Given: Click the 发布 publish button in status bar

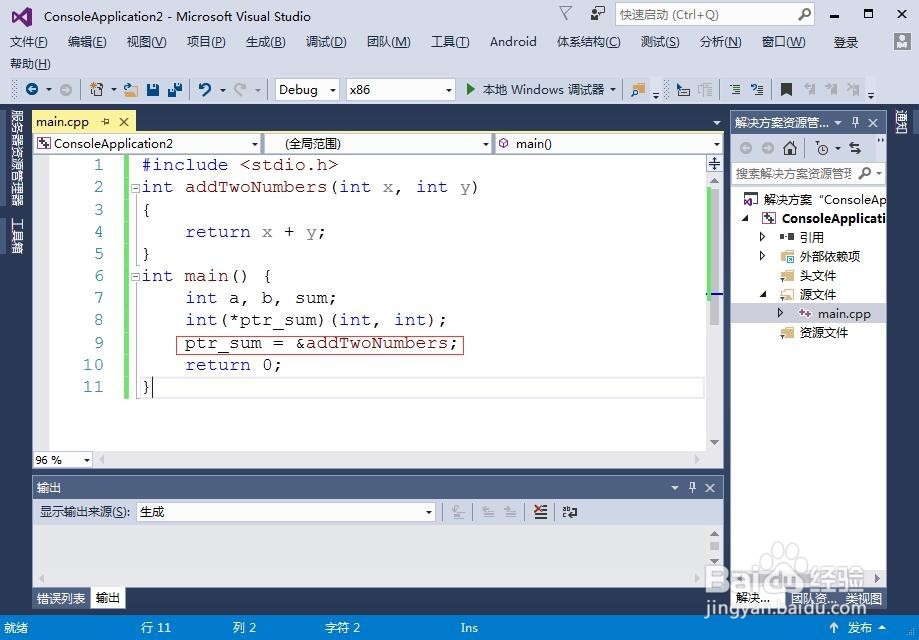Looking at the screenshot, I should click(859, 628).
